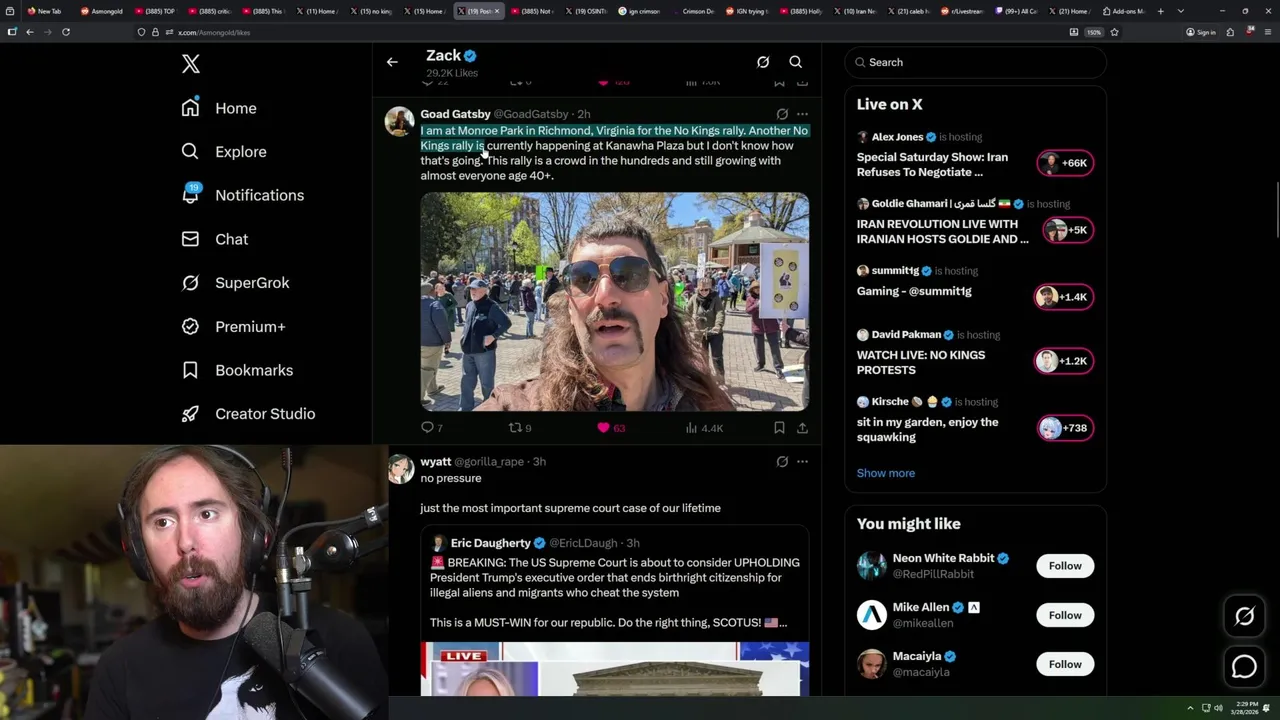Open more options on Goad Gatsby post
Screen dimensions: 1280x720
(x=802, y=114)
